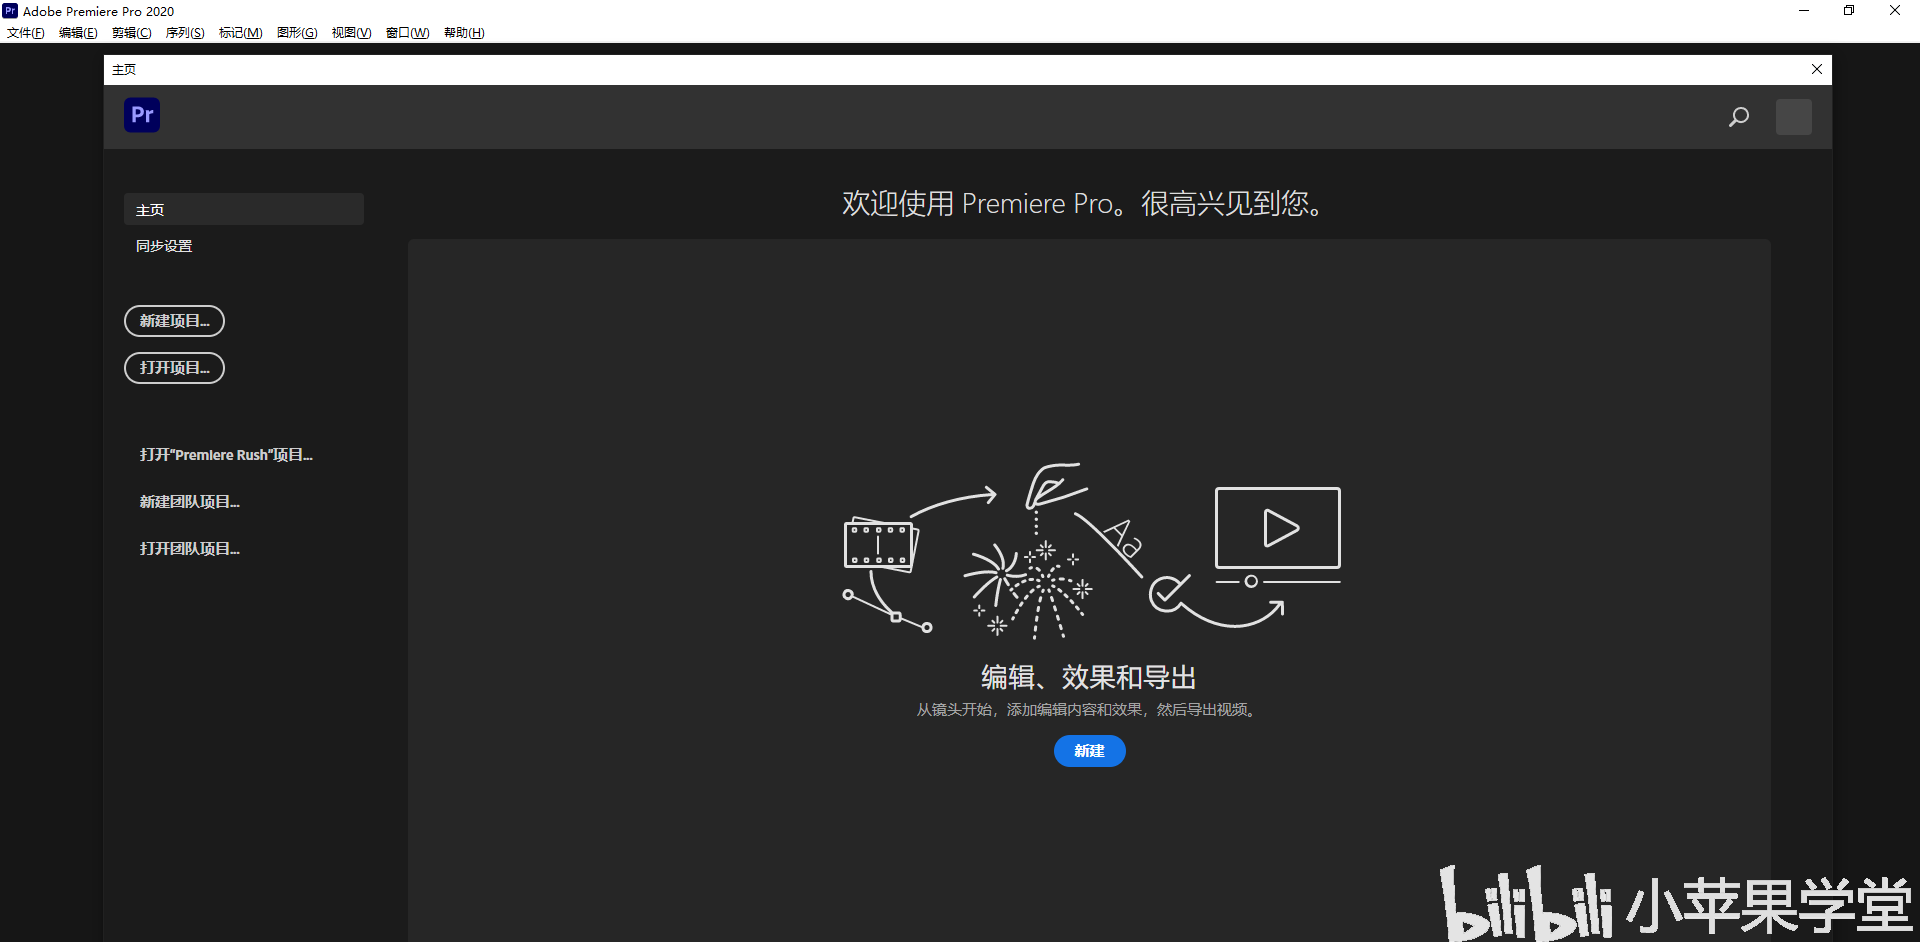Click 打开团队项目... link
Image resolution: width=1920 pixels, height=942 pixels.
pyautogui.click(x=190, y=549)
